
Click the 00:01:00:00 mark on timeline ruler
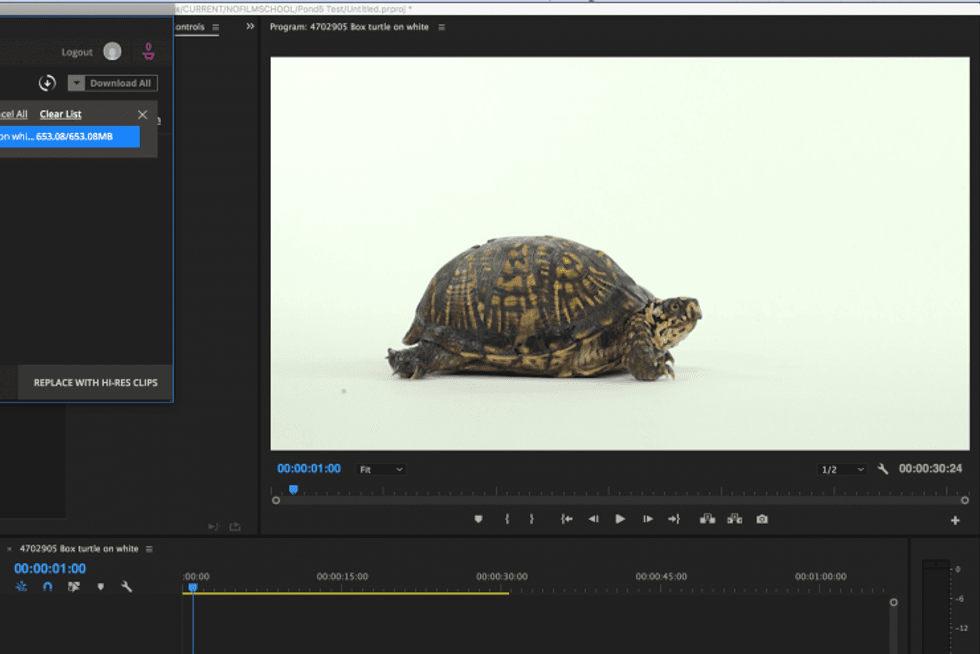click(821, 576)
